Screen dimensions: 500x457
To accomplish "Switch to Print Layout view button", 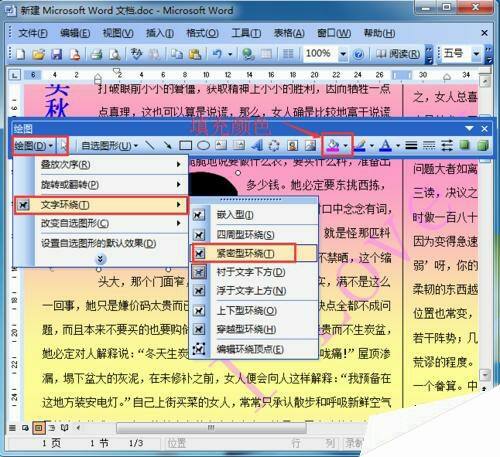I will click(x=39, y=428).
